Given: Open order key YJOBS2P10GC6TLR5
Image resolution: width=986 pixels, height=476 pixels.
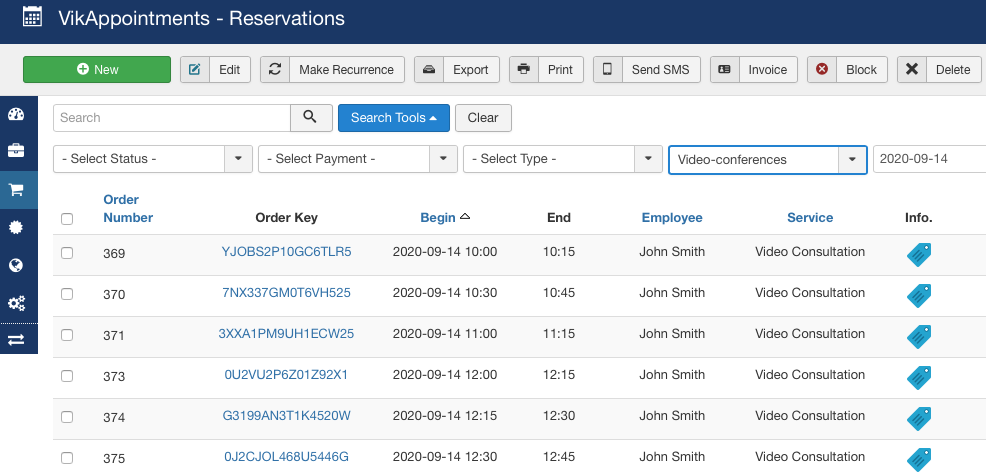Looking at the screenshot, I should point(286,252).
